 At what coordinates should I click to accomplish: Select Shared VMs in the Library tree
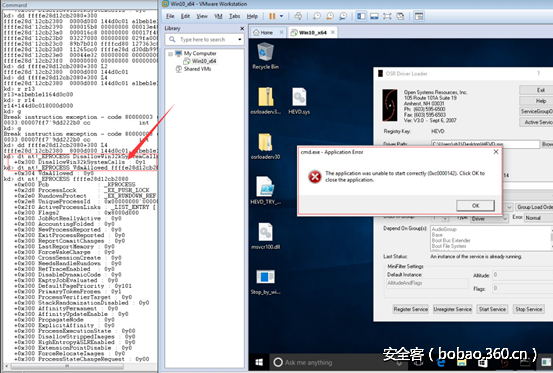198,69
